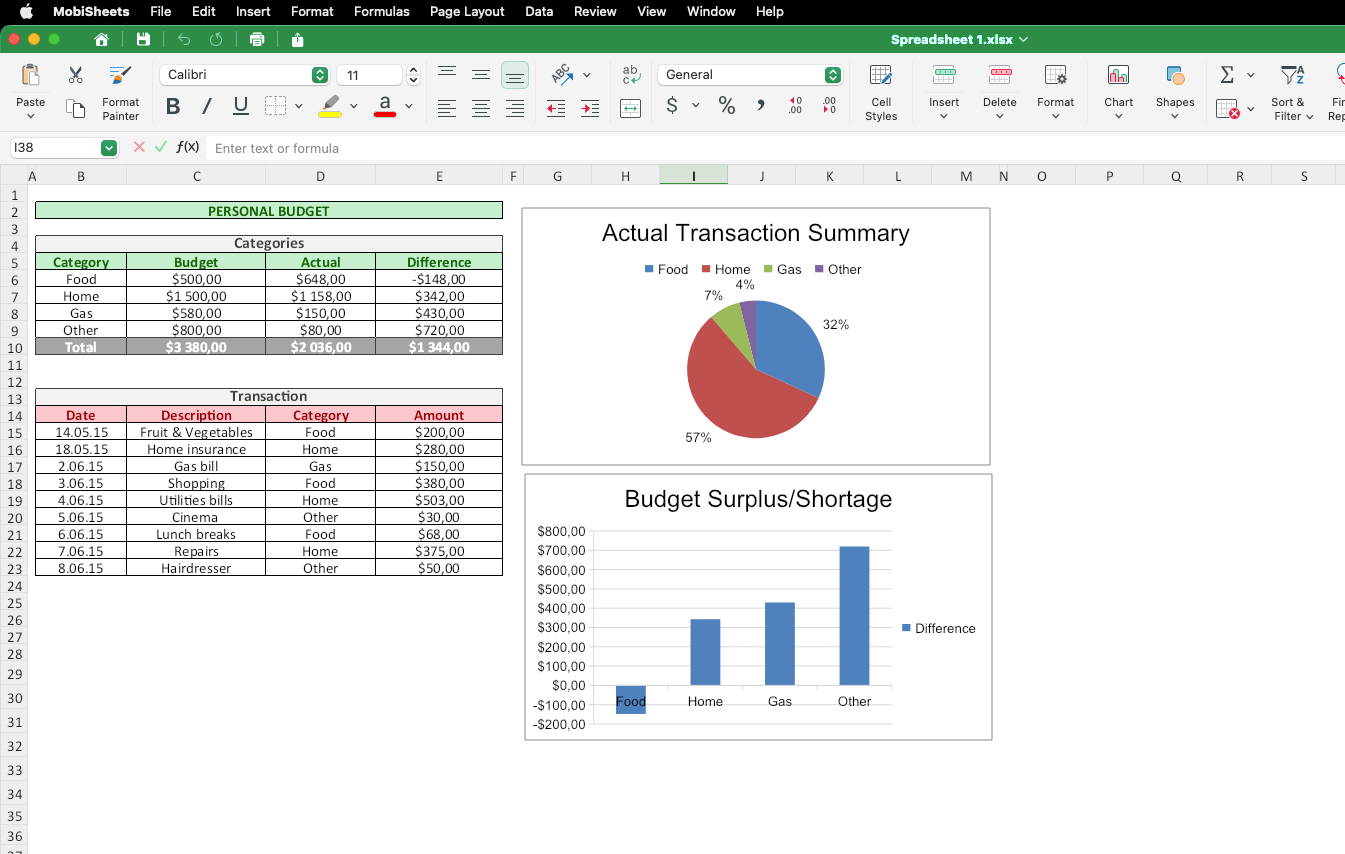Screen dimensions: 1345x854
Task: Open the General number format dropdown
Action: tap(832, 74)
